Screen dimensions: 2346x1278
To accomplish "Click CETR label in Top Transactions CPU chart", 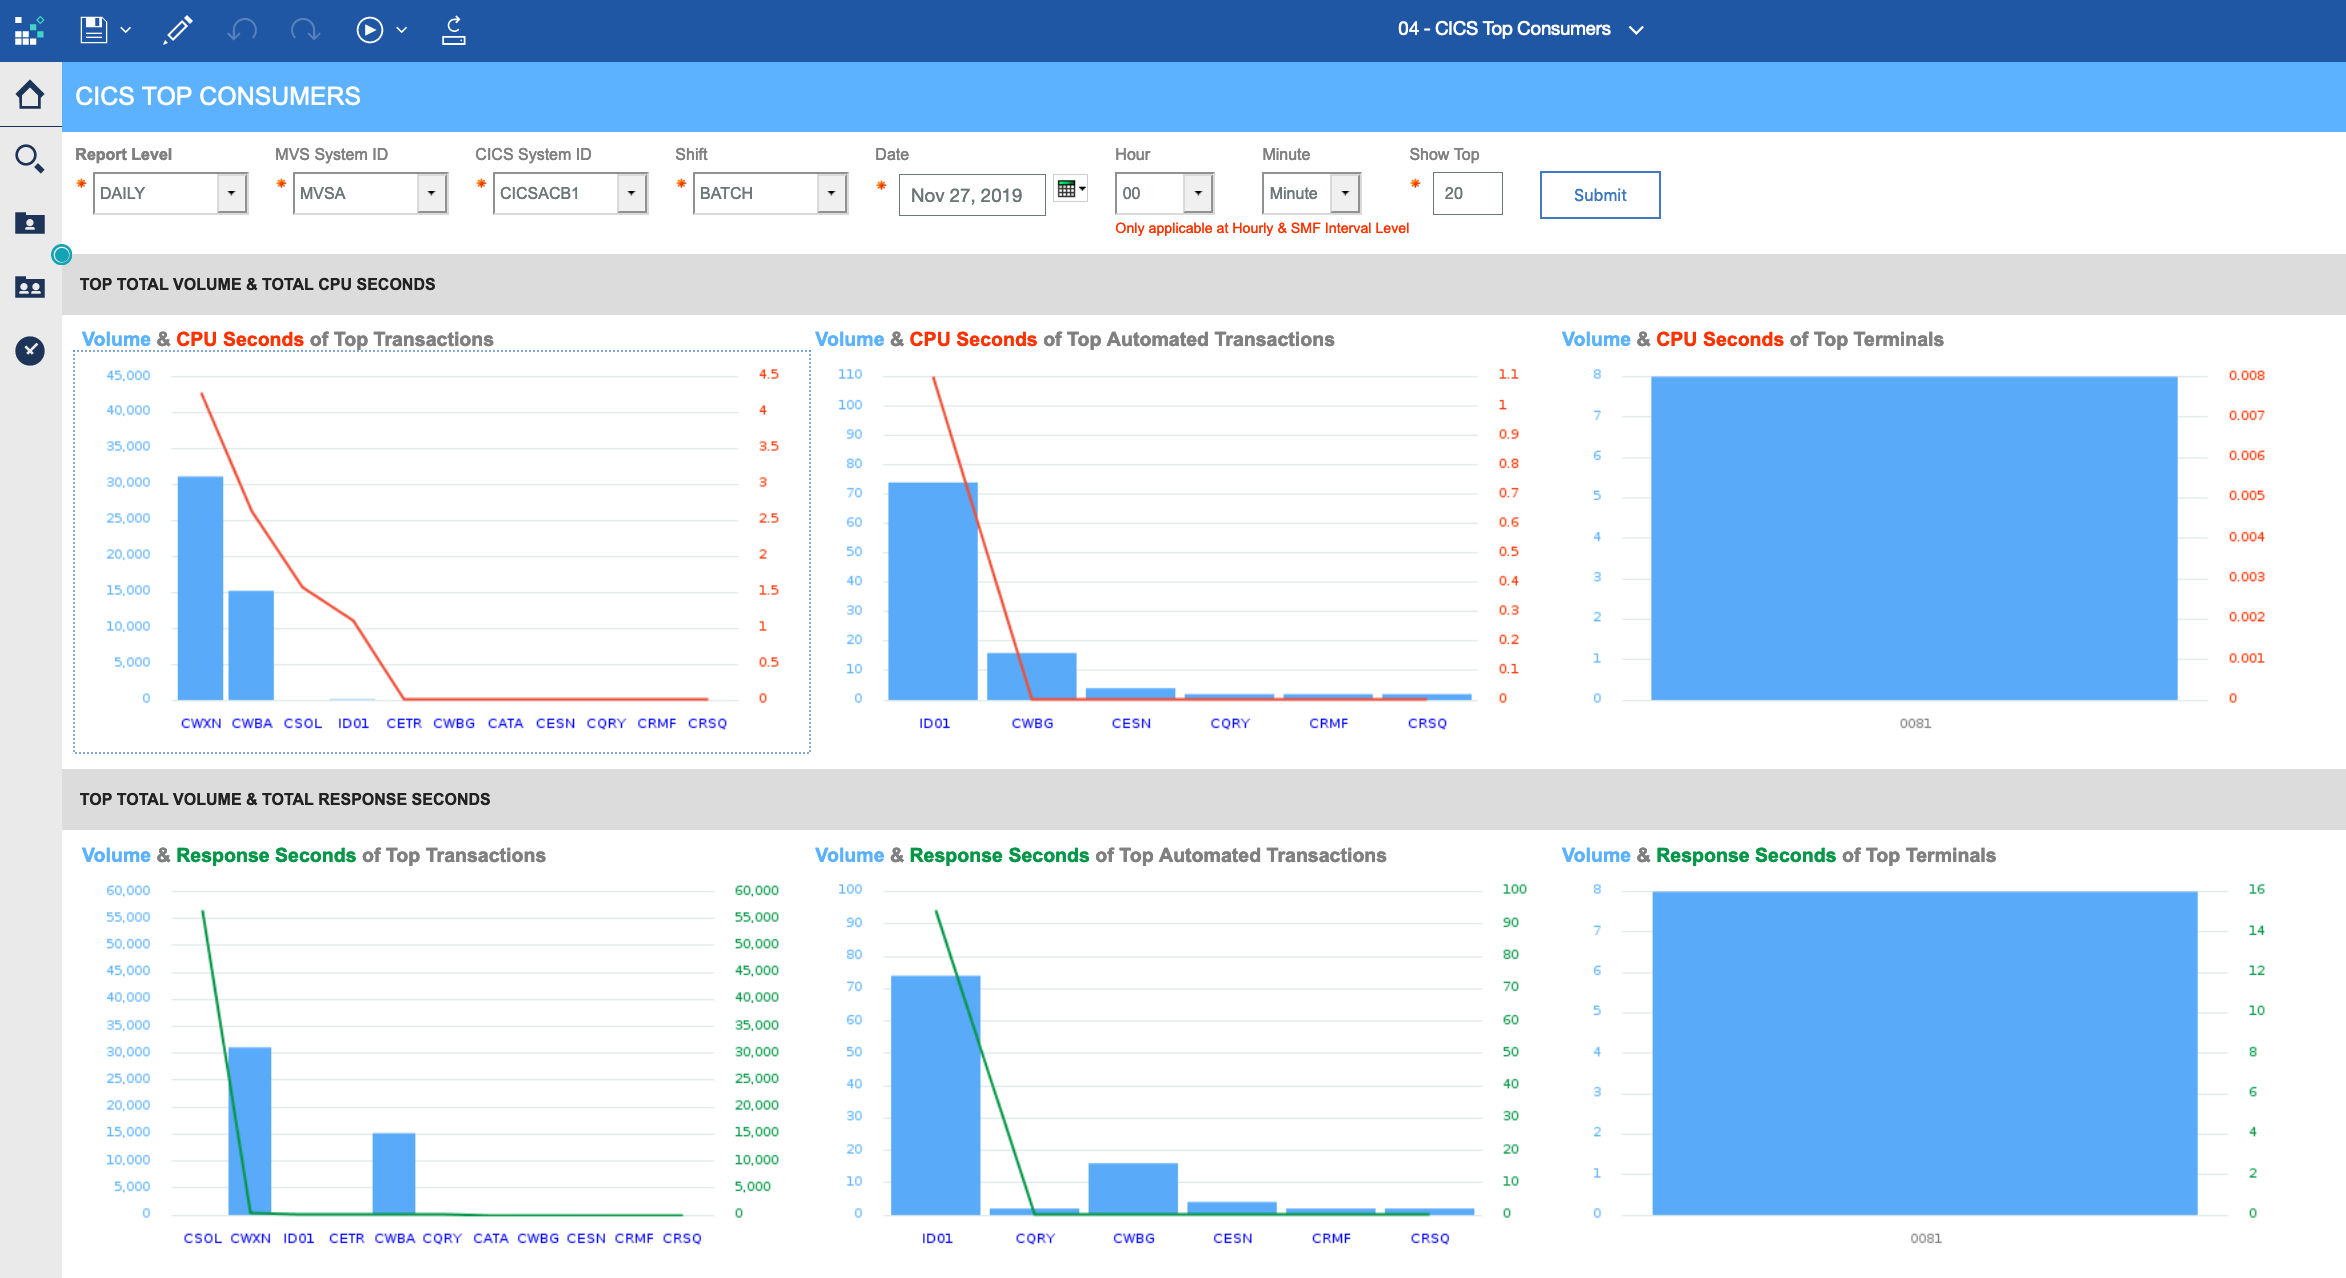I will (x=404, y=723).
